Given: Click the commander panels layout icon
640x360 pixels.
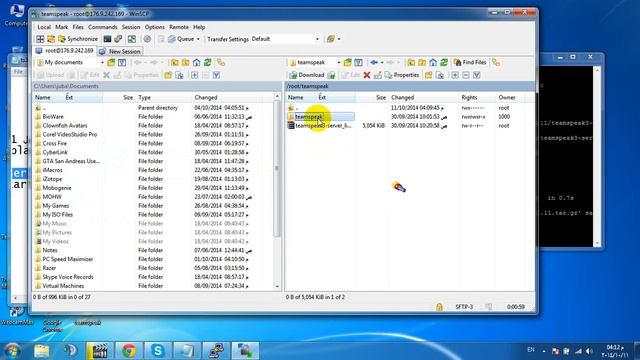Looking at the screenshot, I should [40, 39].
